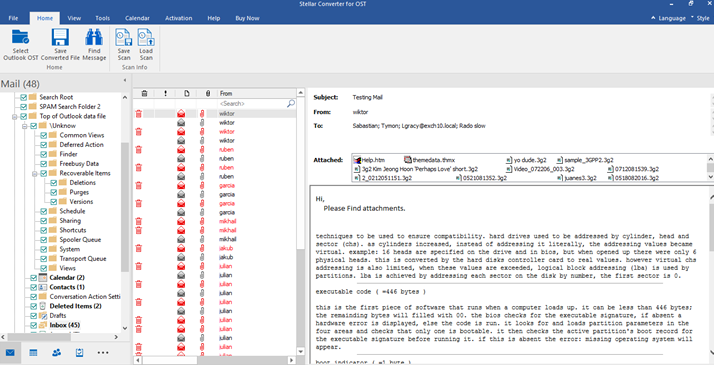This screenshot has width=714, height=365.
Task: Select the Spooler Queue folder
Action: pyautogui.click(x=80, y=240)
